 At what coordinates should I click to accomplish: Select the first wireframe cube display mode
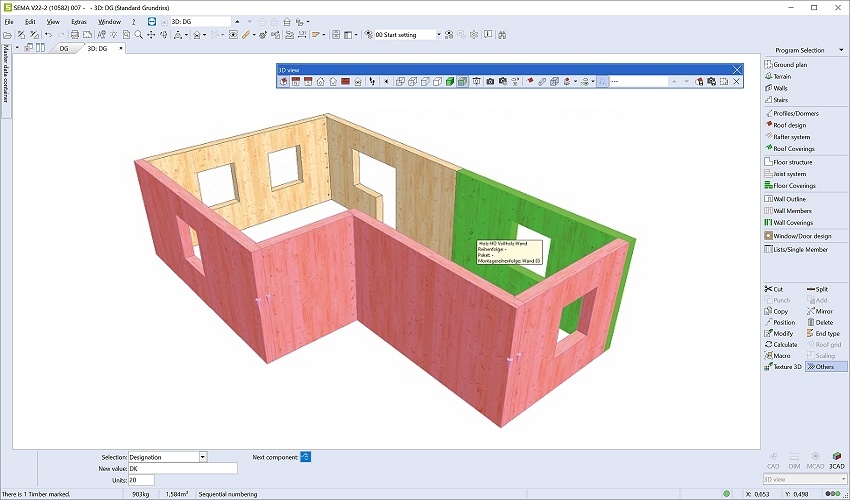coord(400,81)
